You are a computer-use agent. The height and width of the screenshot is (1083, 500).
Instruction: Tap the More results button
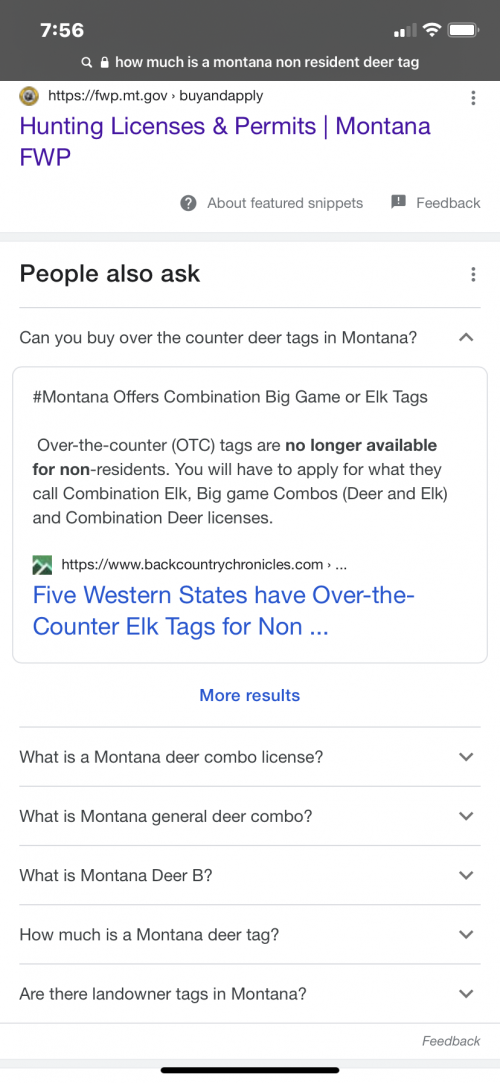tap(250, 696)
